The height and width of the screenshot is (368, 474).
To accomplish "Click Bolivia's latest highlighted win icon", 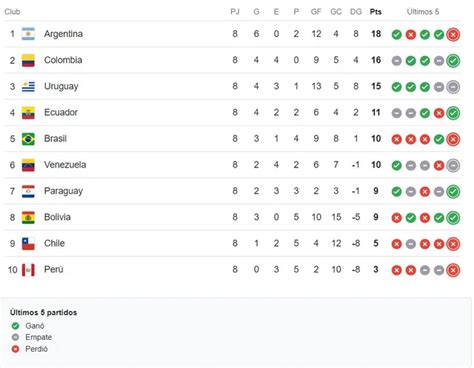I will (x=453, y=218).
